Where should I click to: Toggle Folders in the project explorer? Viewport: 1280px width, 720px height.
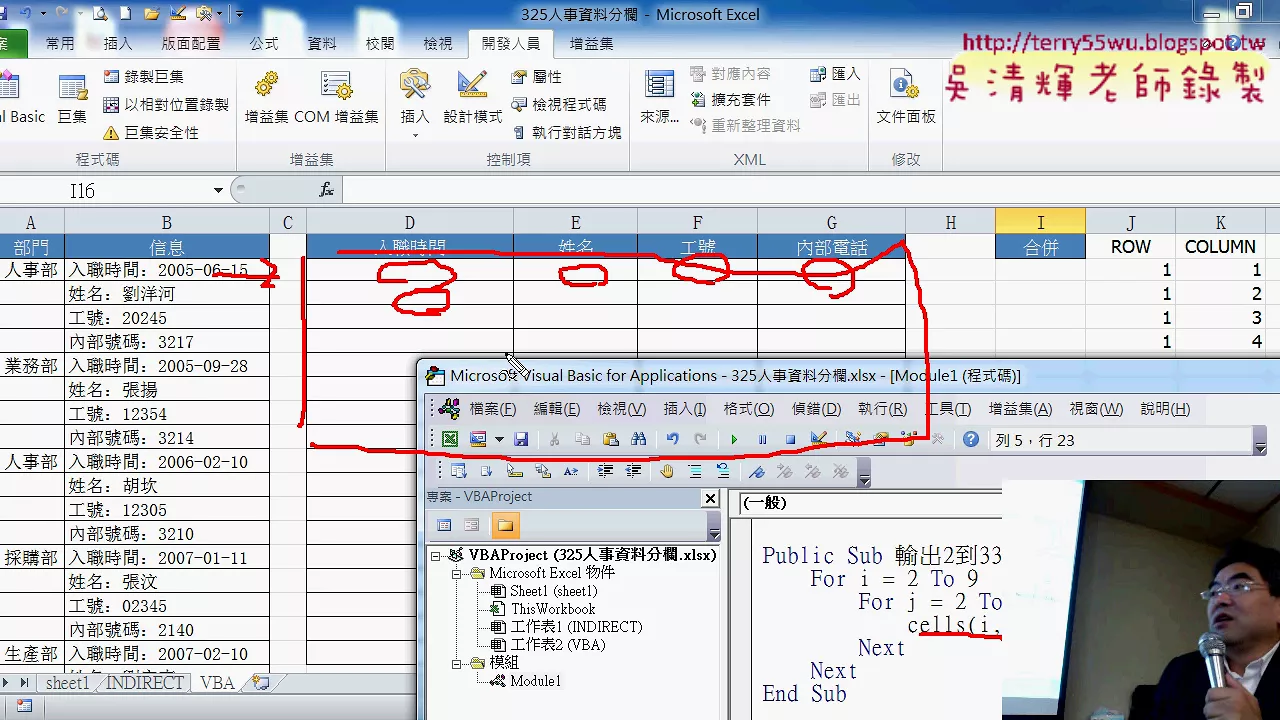point(505,525)
